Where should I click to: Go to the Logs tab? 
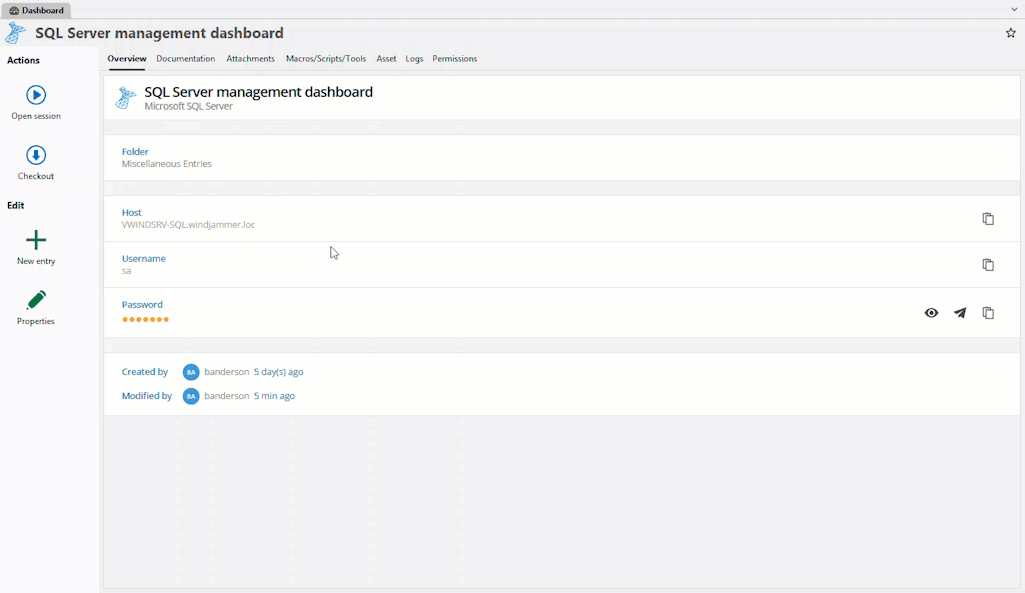click(414, 59)
